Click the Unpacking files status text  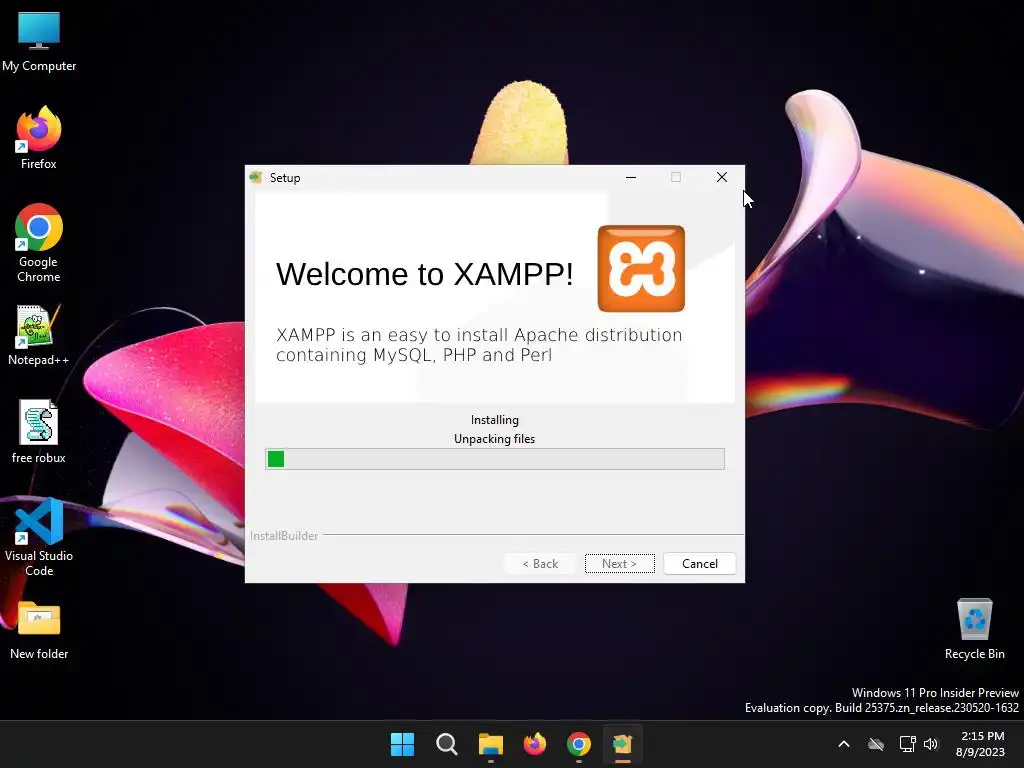(x=494, y=439)
